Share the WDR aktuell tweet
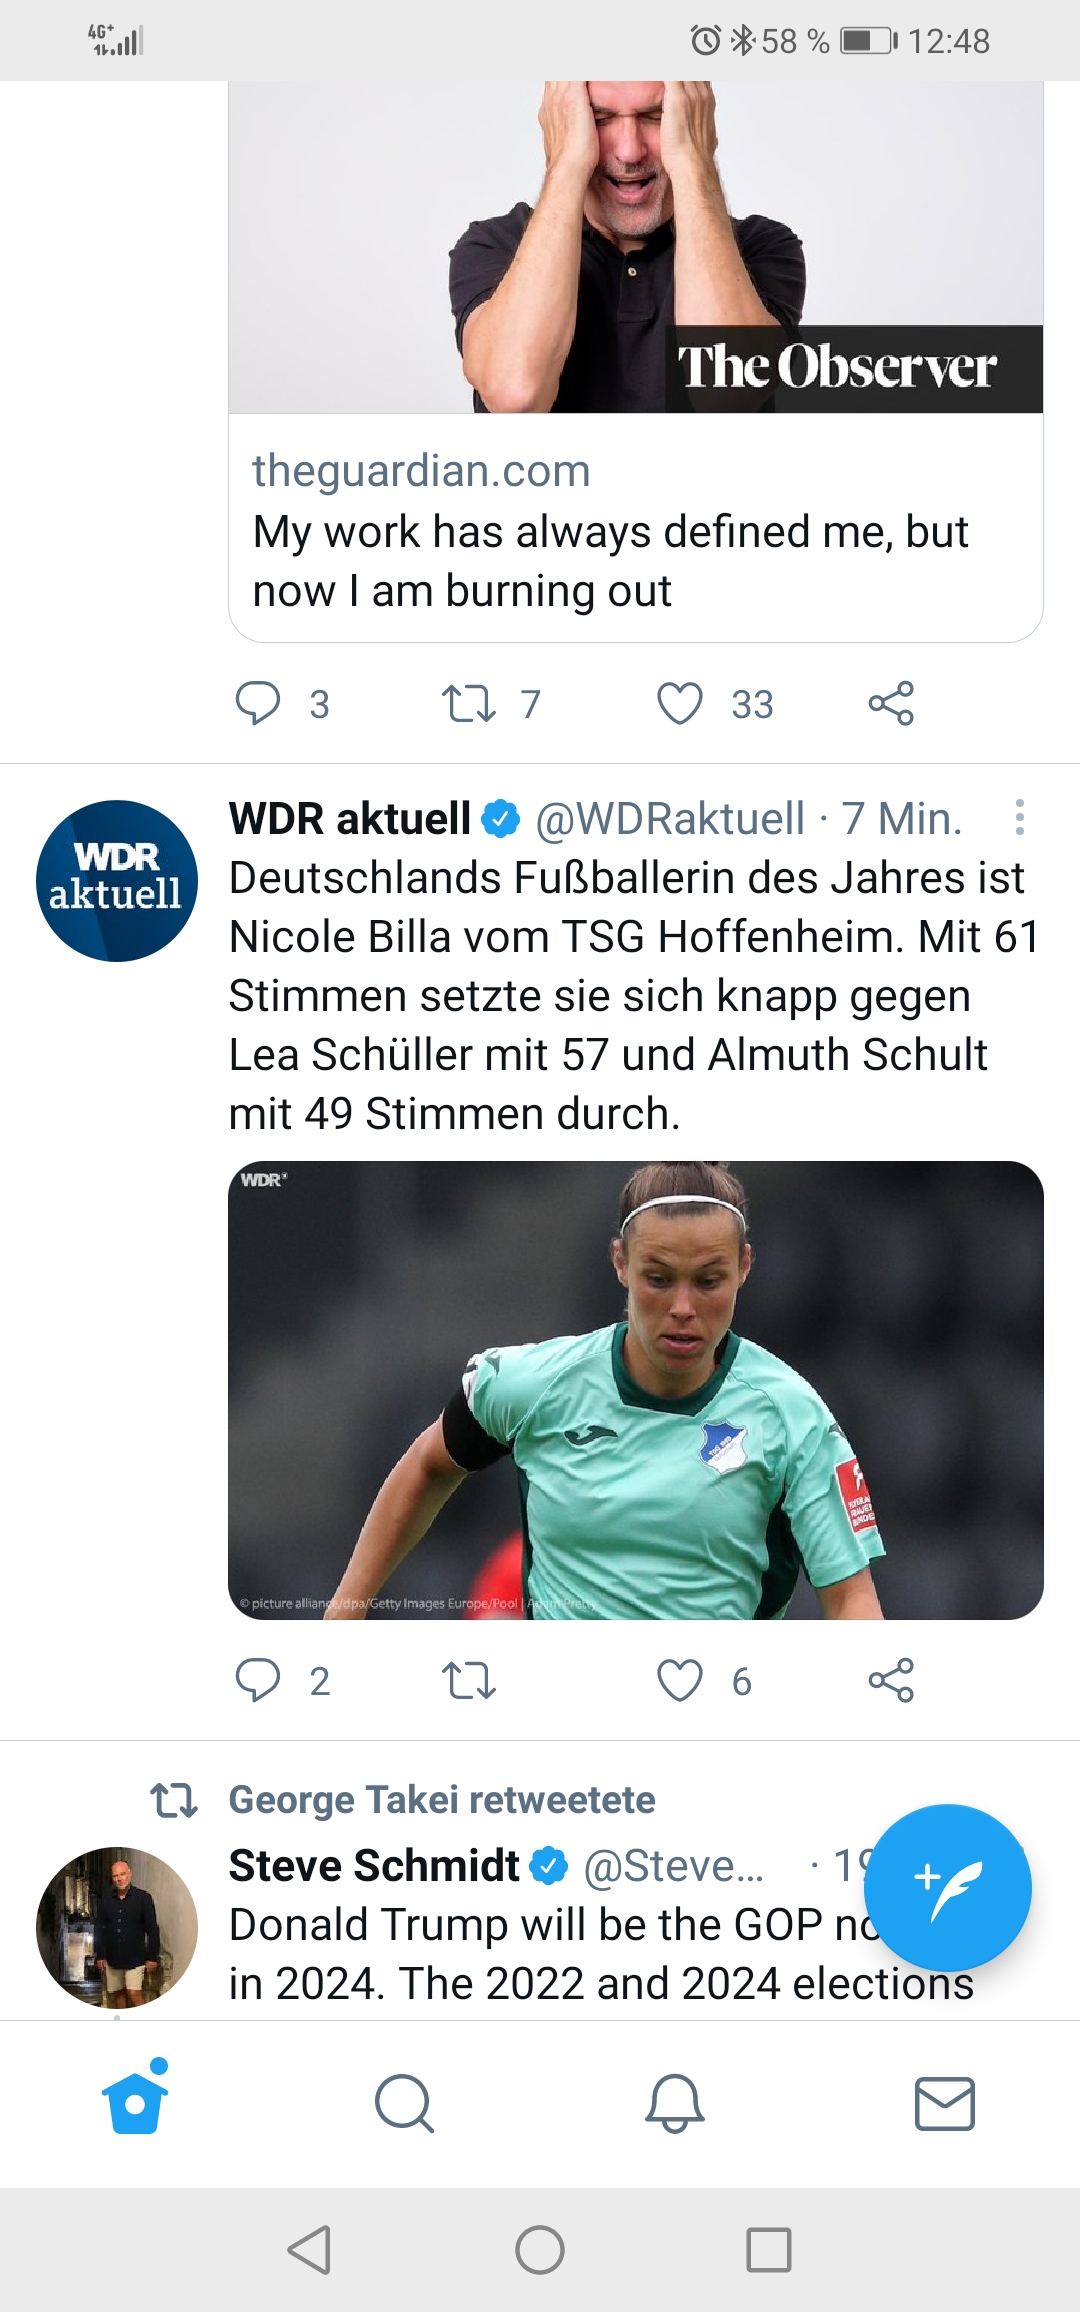The height and width of the screenshot is (2312, 1080). coord(891,1680)
